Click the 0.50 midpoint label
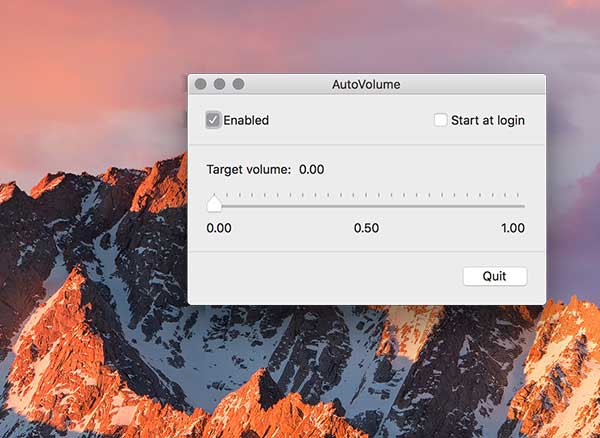Image resolution: width=600 pixels, height=438 pixels. [x=366, y=228]
